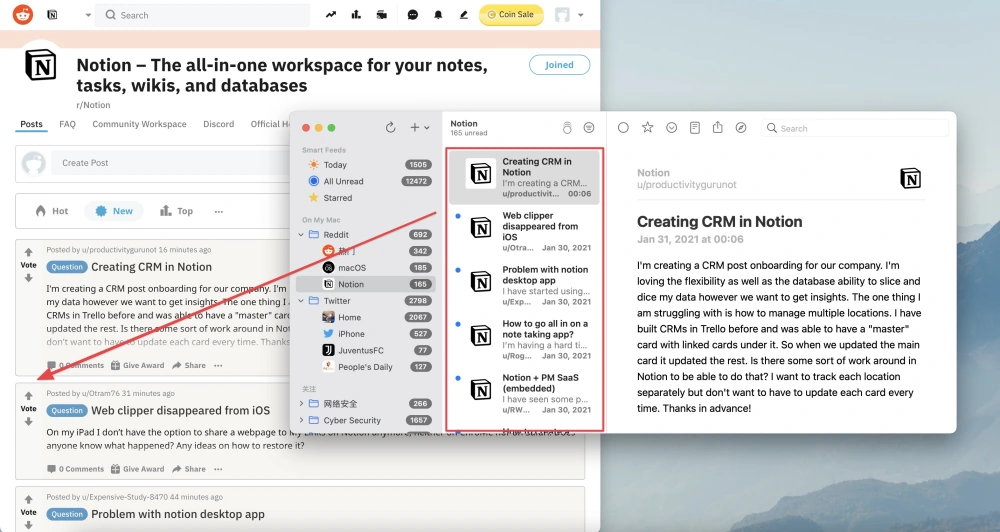Upvote the Creating CRM in Notion post

(28, 253)
